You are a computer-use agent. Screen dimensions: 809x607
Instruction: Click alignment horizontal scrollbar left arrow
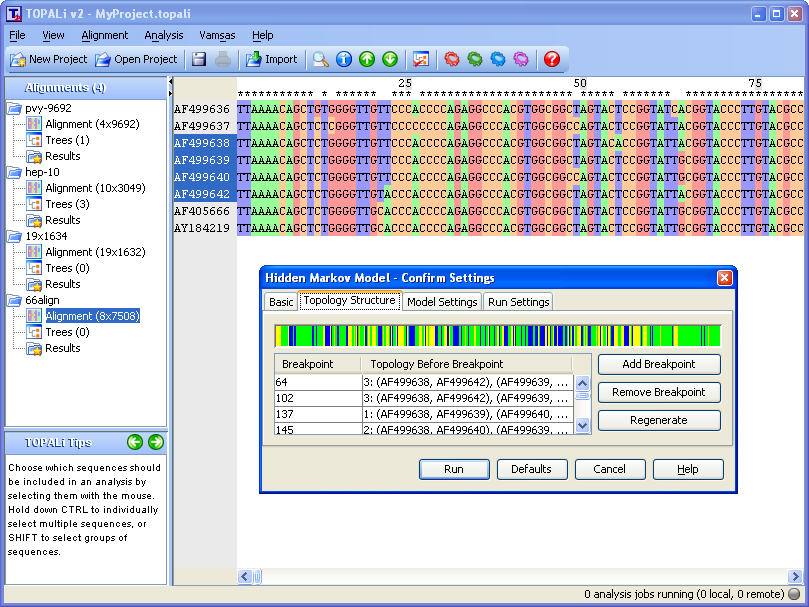coord(245,577)
